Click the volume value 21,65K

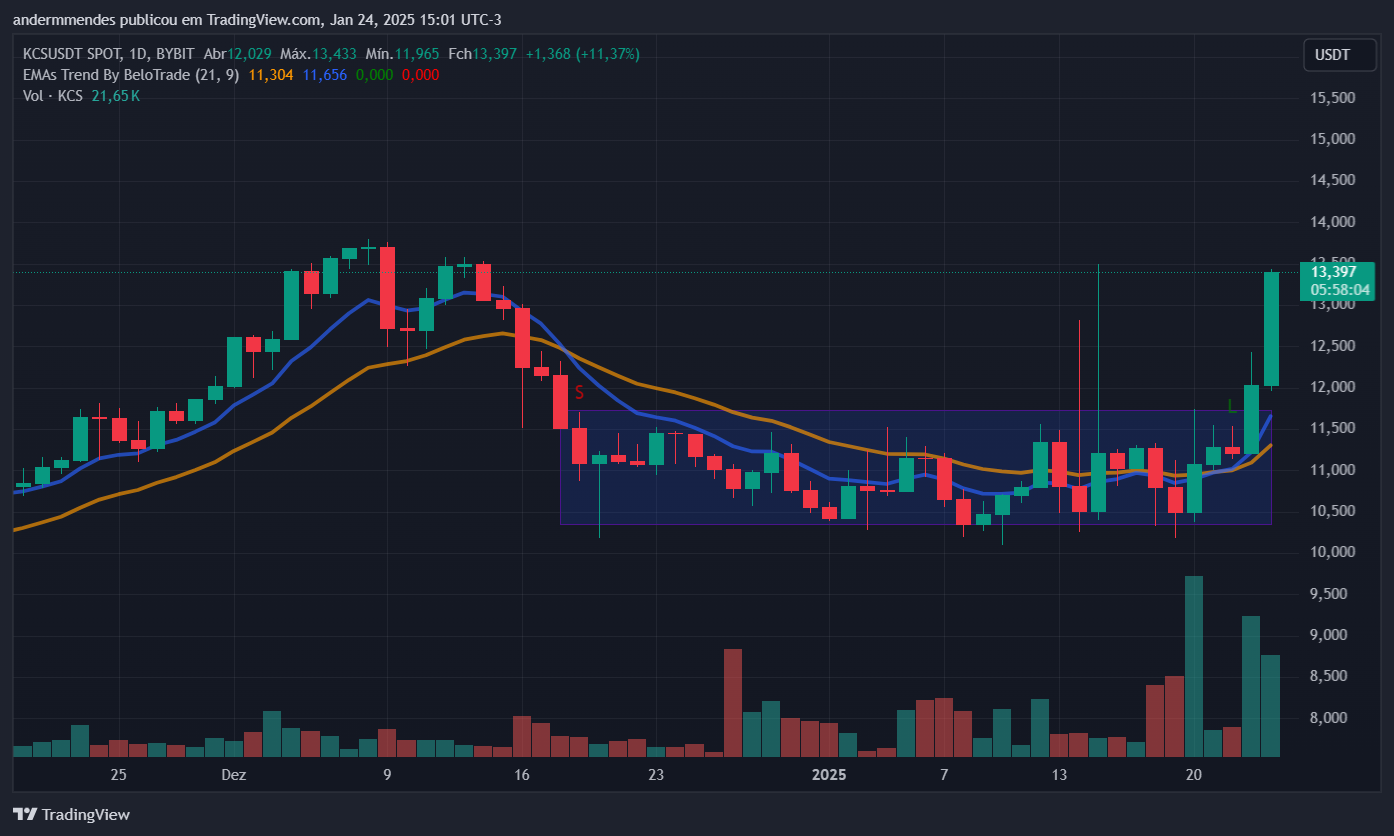[117, 96]
